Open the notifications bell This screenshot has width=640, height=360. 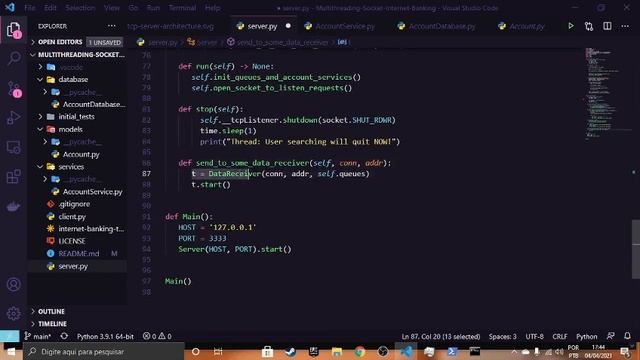[x=627, y=336]
